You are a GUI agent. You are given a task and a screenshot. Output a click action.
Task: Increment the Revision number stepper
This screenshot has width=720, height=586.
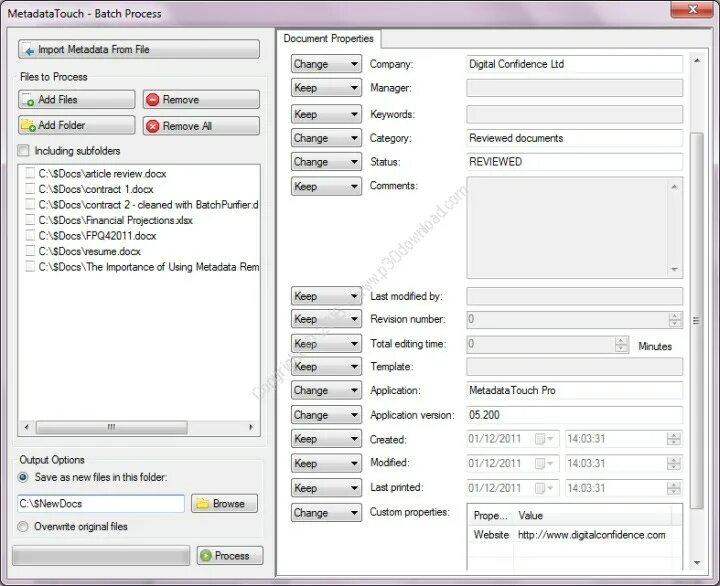click(675, 316)
